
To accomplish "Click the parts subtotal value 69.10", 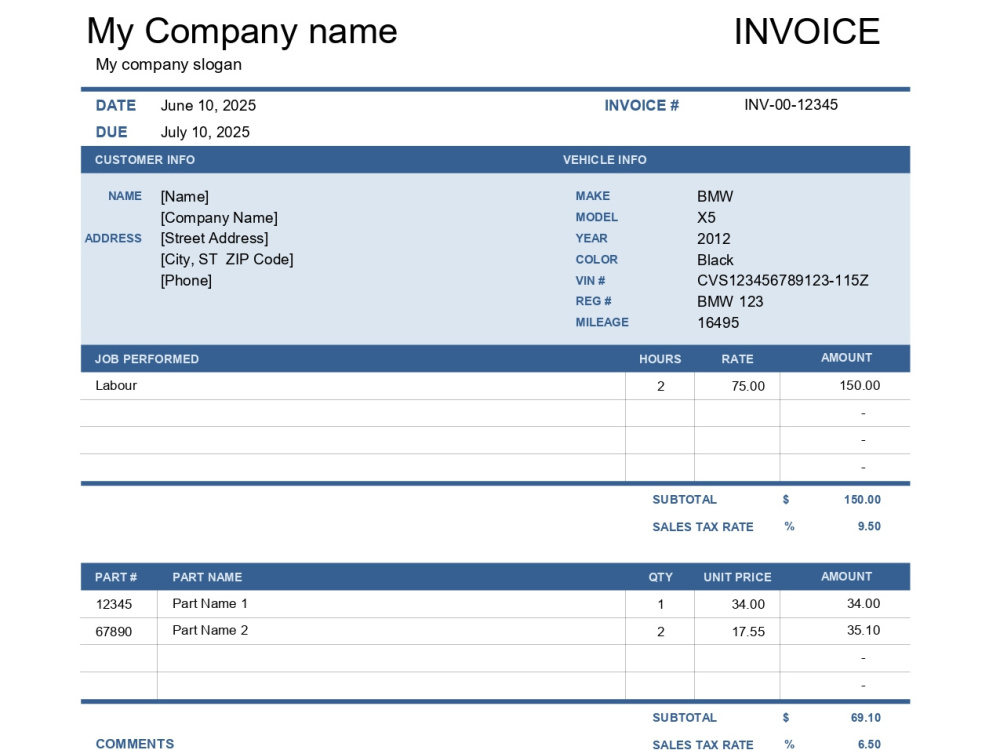I will (x=865, y=717).
